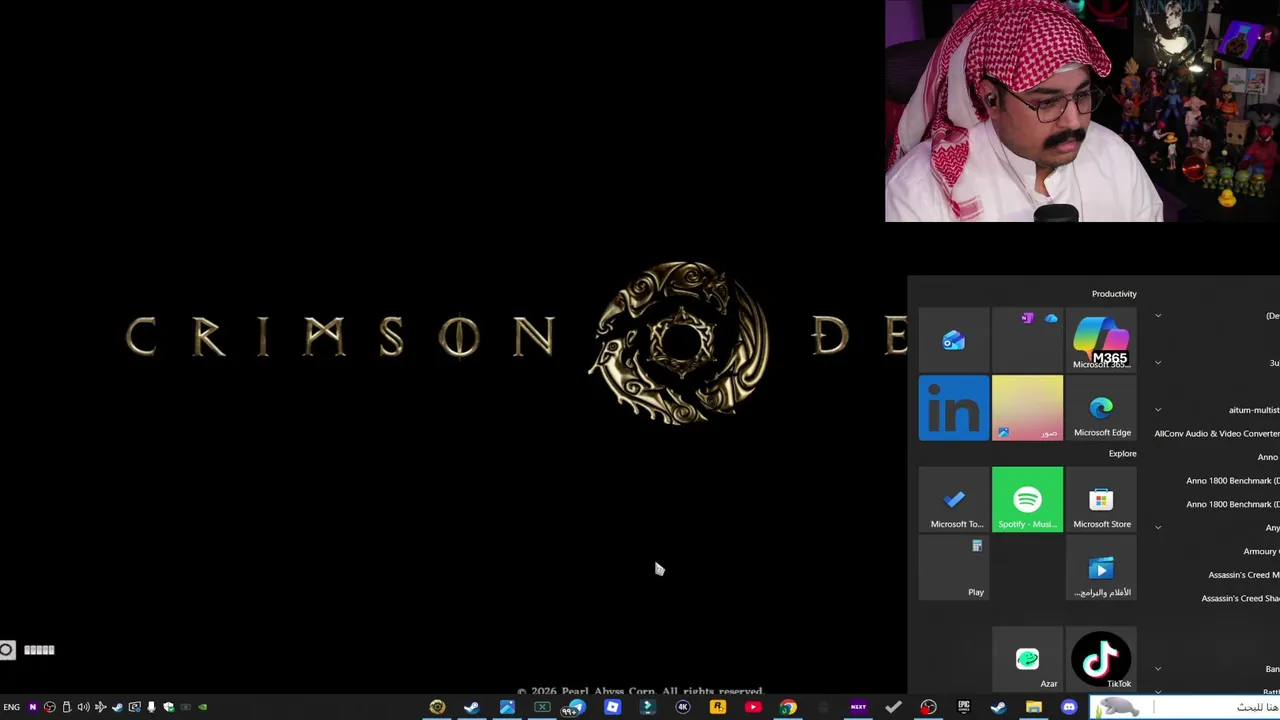Click the Productivity group header
Screen dimensions: 1280x720
click(x=1114, y=294)
